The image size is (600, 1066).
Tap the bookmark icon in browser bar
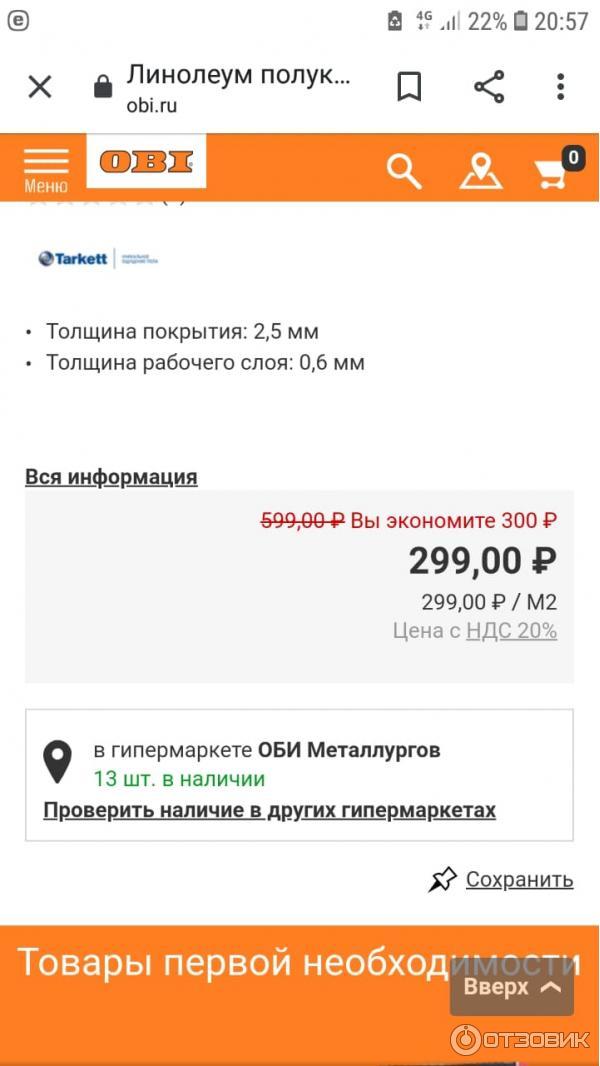coord(409,87)
